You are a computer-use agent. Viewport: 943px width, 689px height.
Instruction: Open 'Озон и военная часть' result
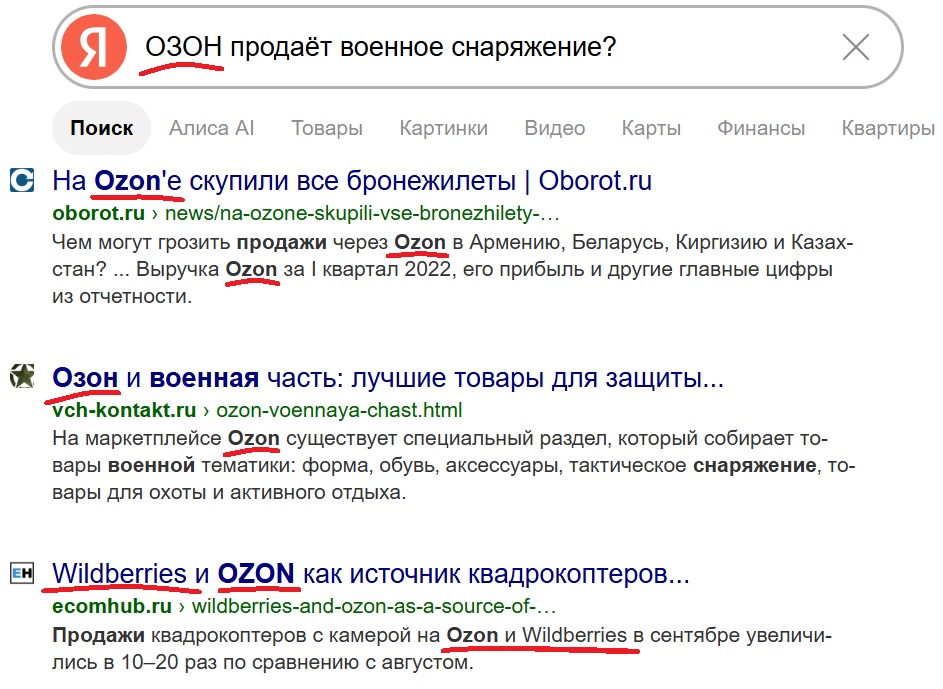(x=388, y=378)
